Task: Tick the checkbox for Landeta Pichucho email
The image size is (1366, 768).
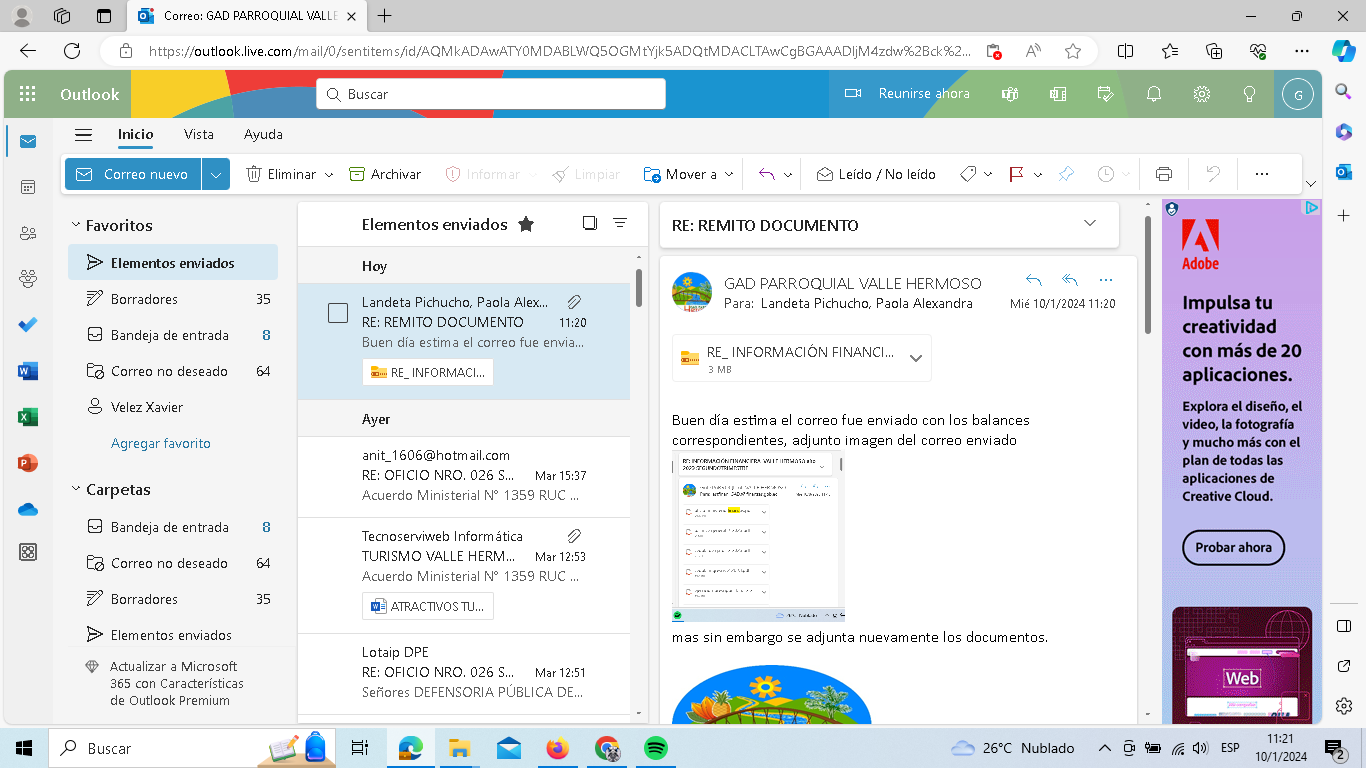Action: [x=338, y=313]
